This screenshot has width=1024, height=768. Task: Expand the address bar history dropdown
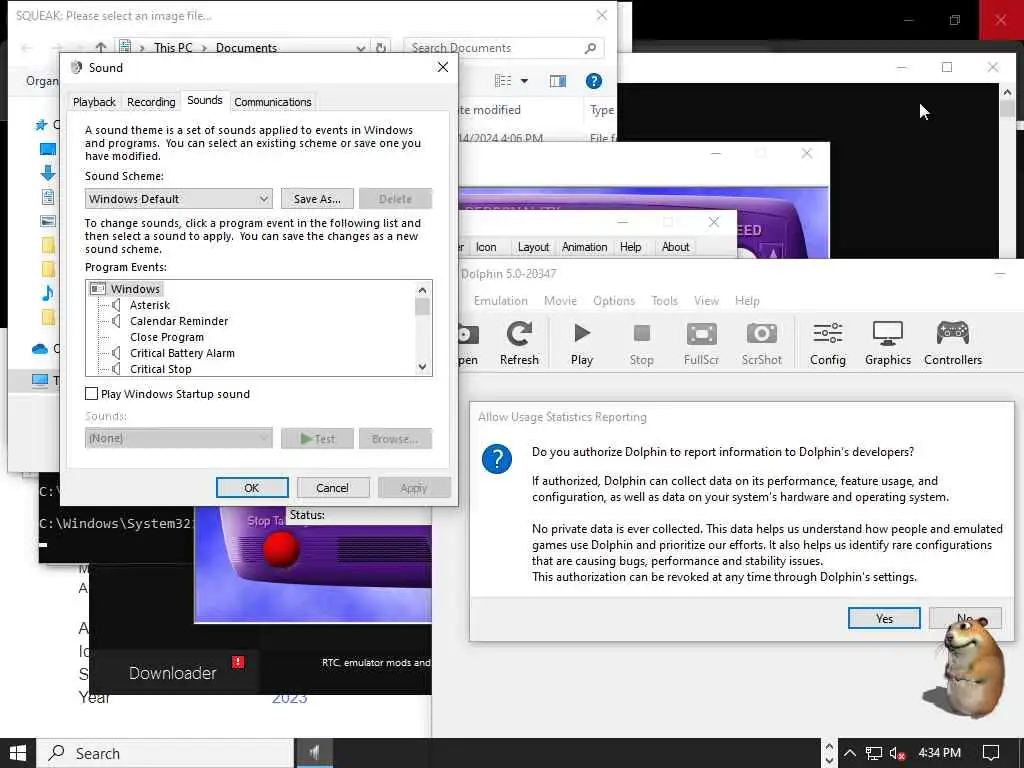click(x=360, y=48)
